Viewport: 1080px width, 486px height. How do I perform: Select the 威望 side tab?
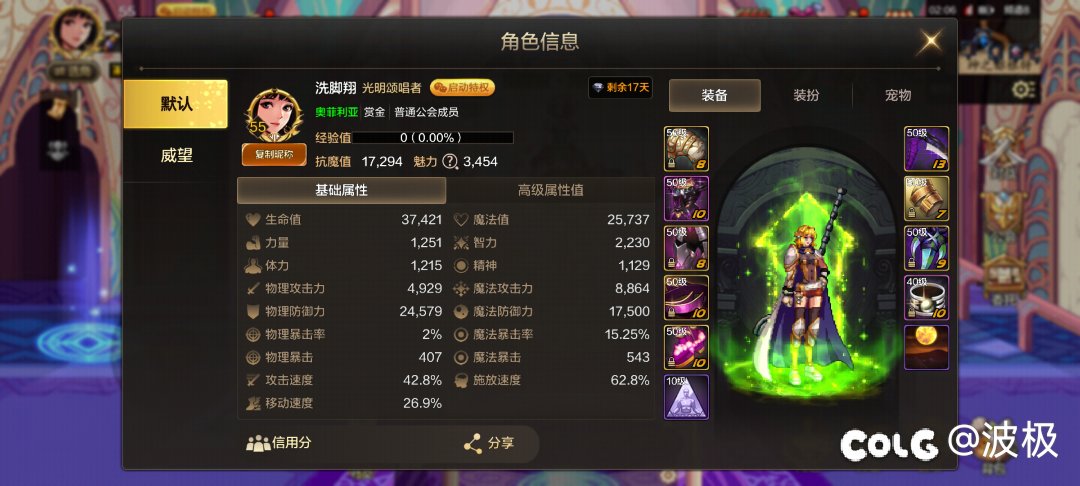pos(176,156)
